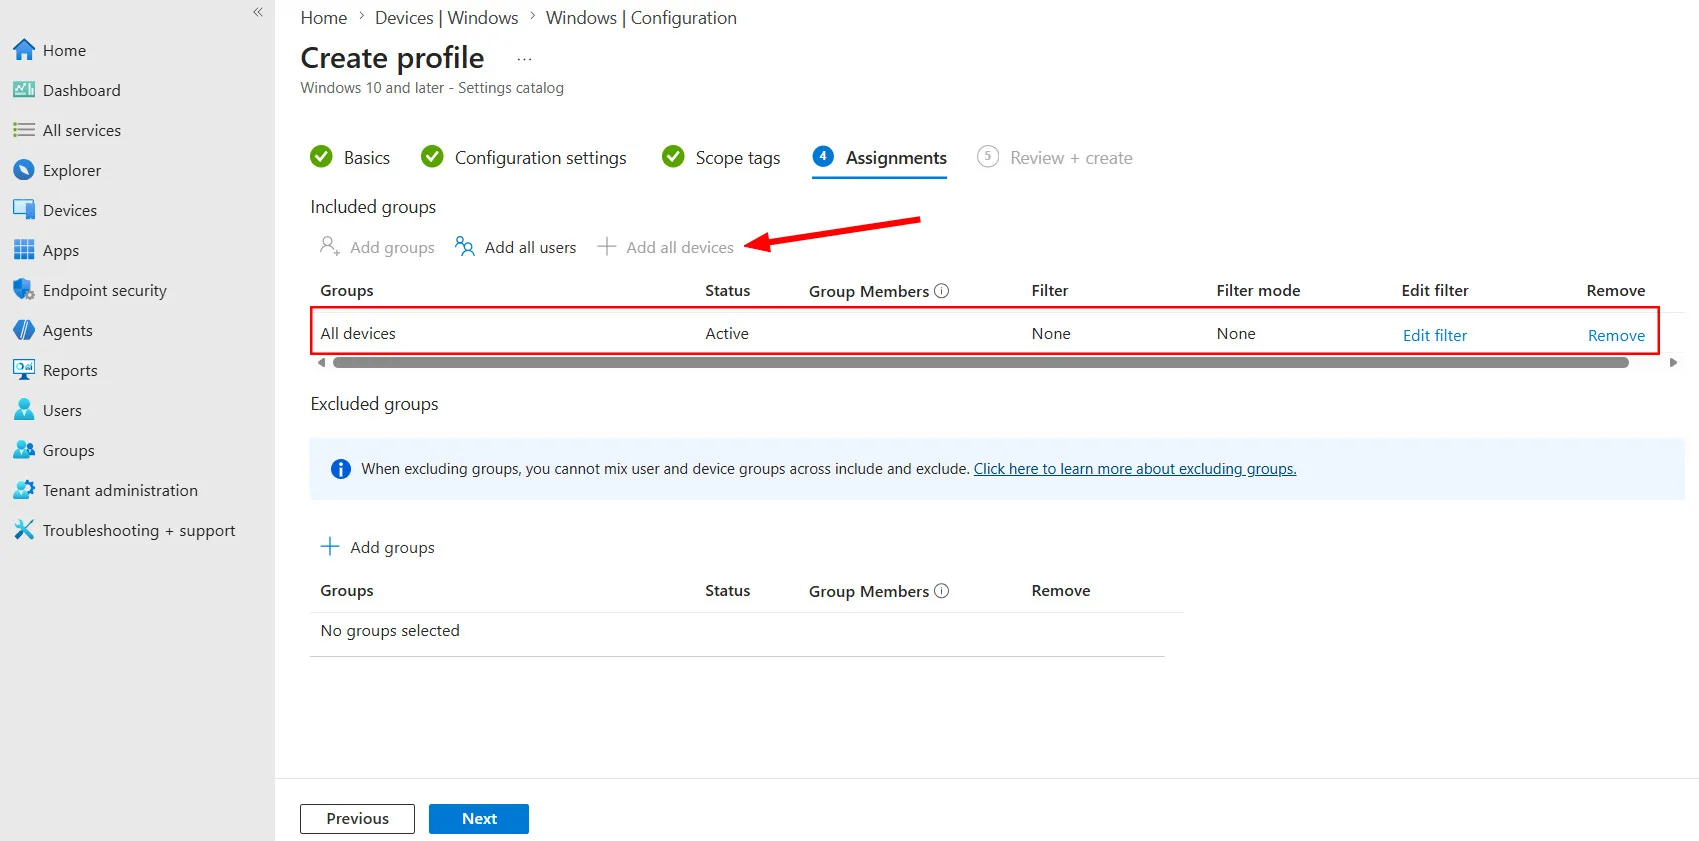Click the Troubleshooting + support tools icon
This screenshot has width=1699, height=841.
click(x=24, y=530)
